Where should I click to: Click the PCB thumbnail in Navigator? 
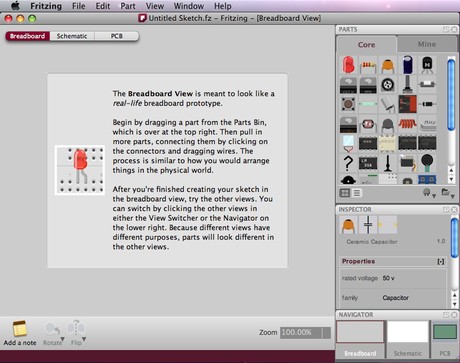(x=445, y=332)
